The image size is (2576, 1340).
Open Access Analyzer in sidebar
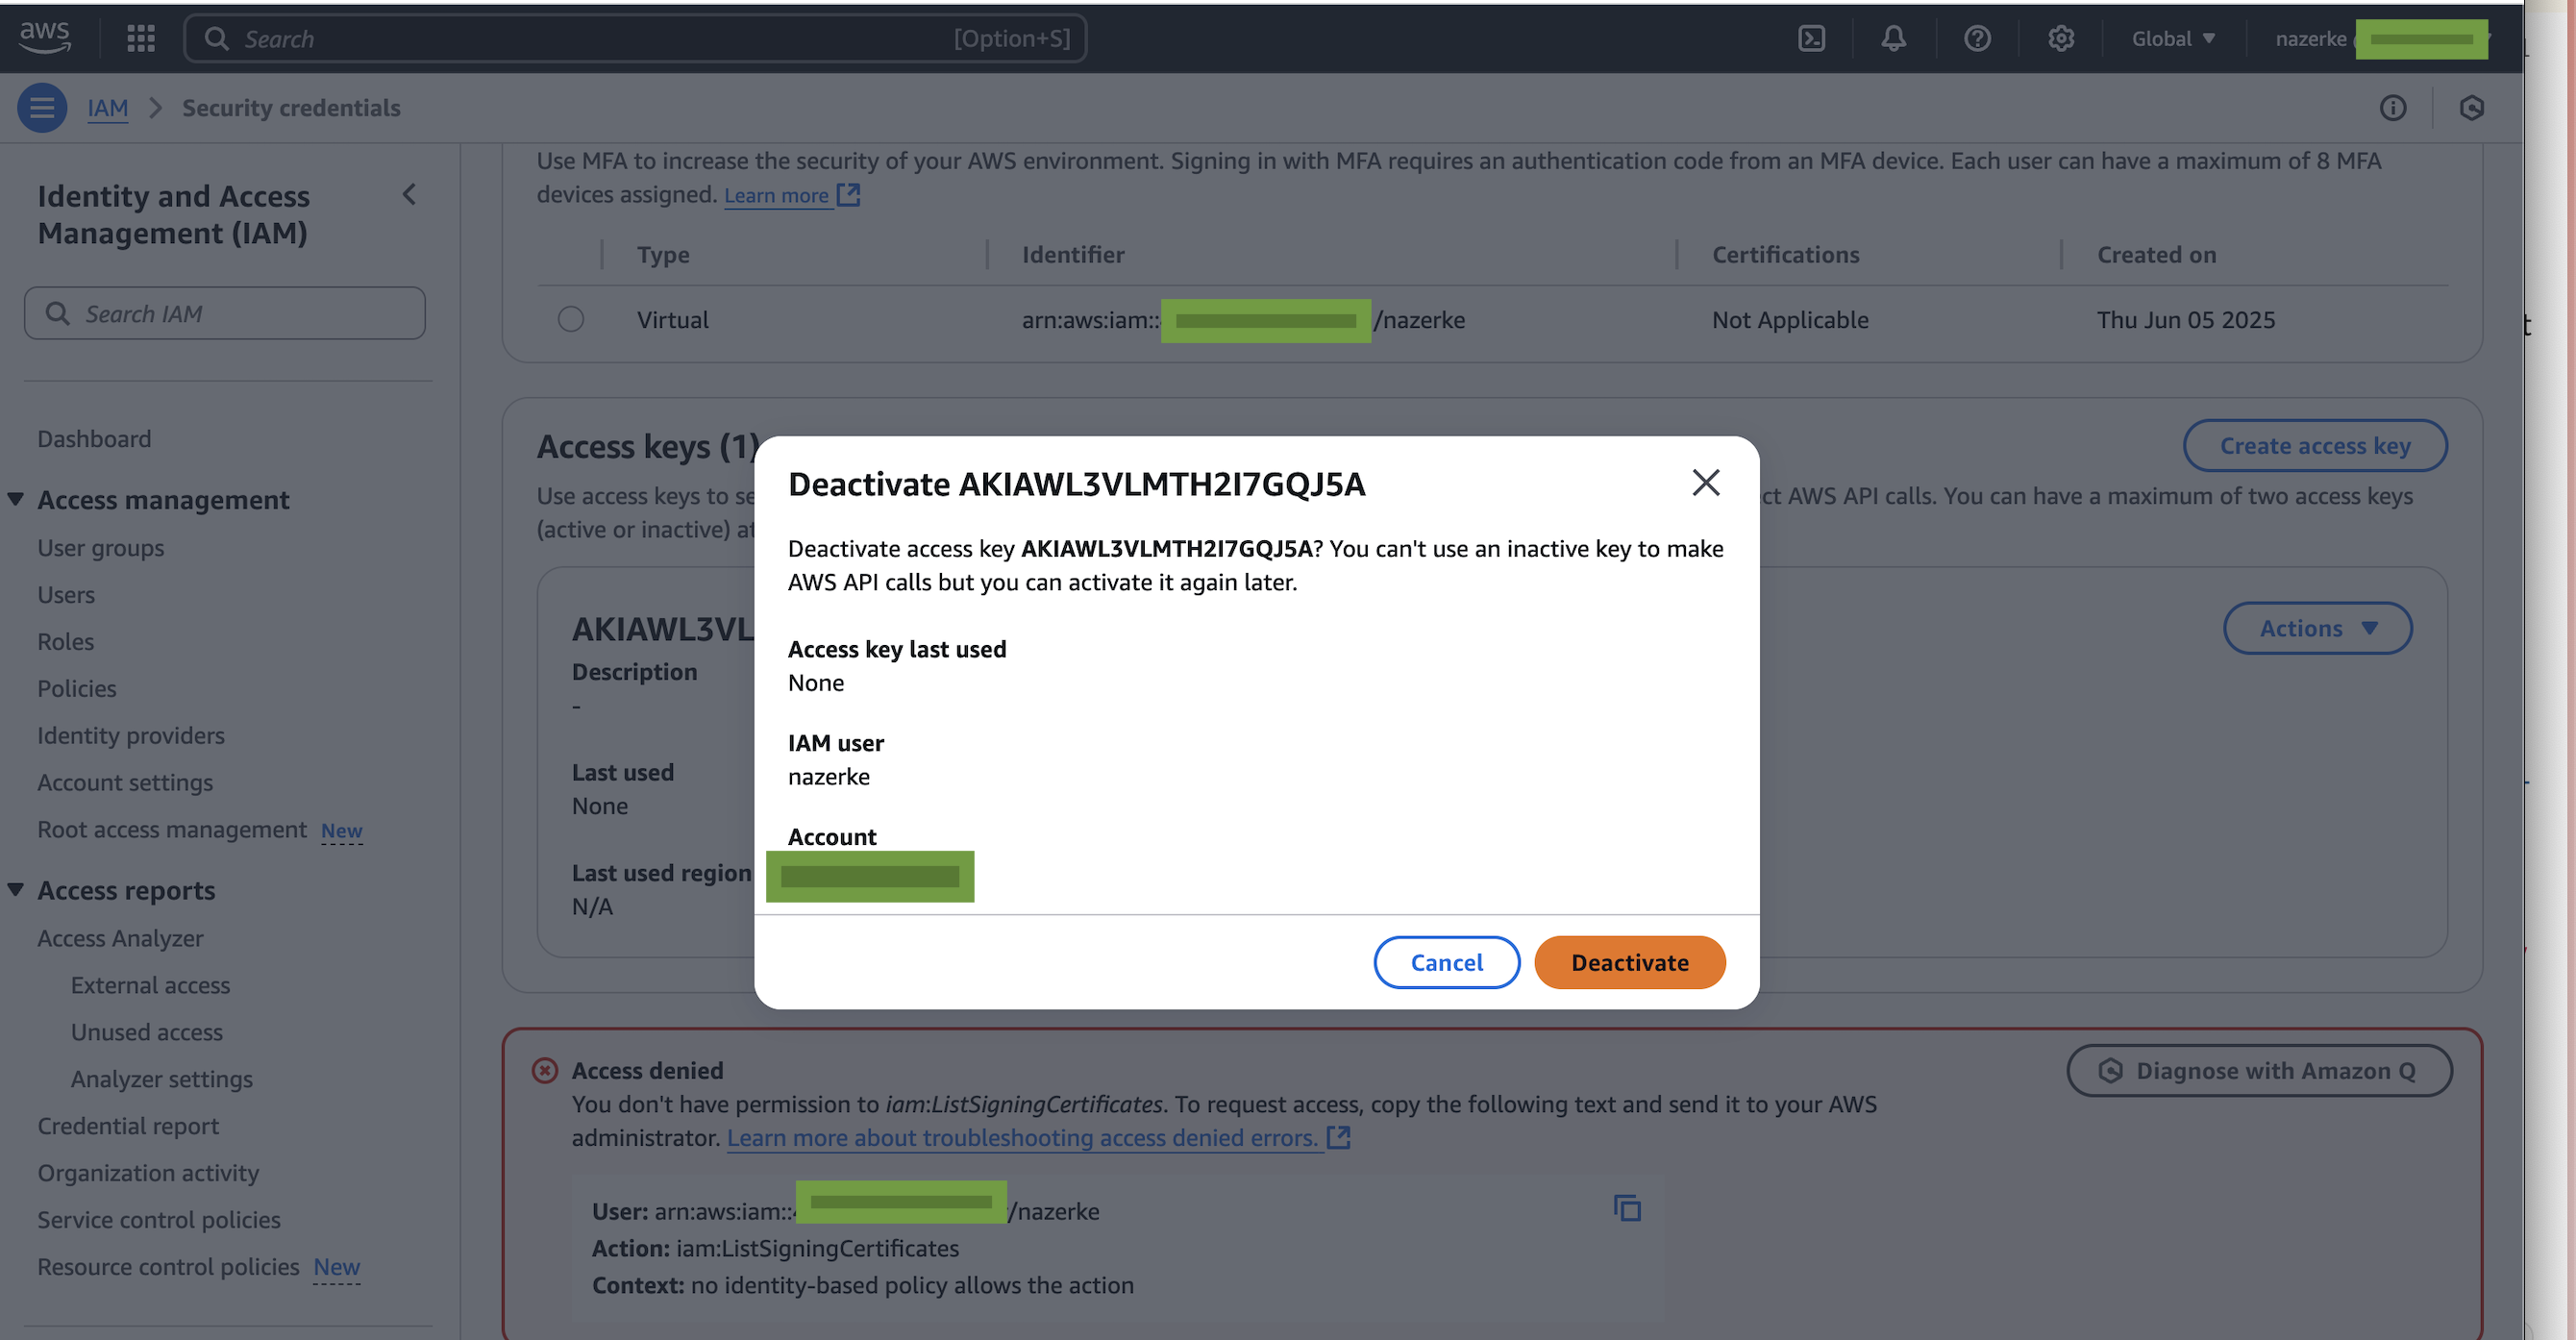(x=120, y=938)
